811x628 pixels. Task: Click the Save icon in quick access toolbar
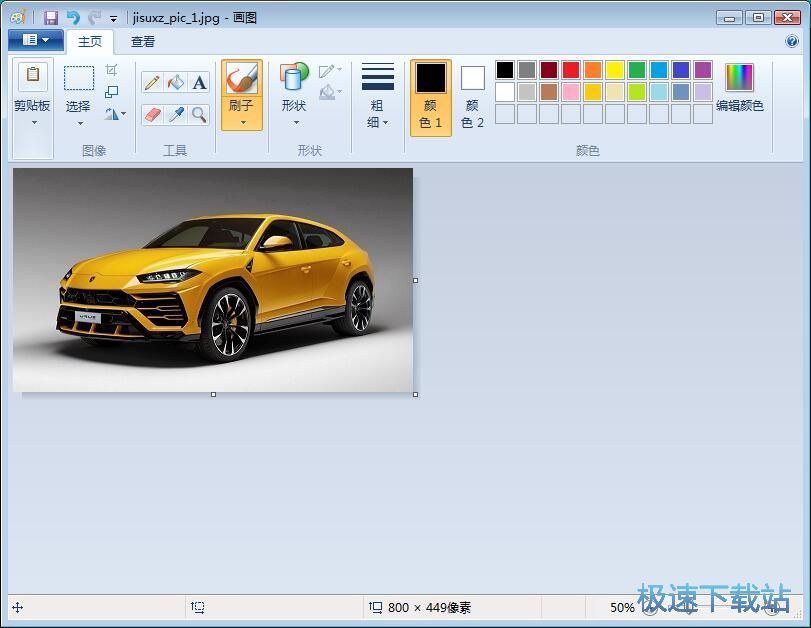pyautogui.click(x=50, y=18)
